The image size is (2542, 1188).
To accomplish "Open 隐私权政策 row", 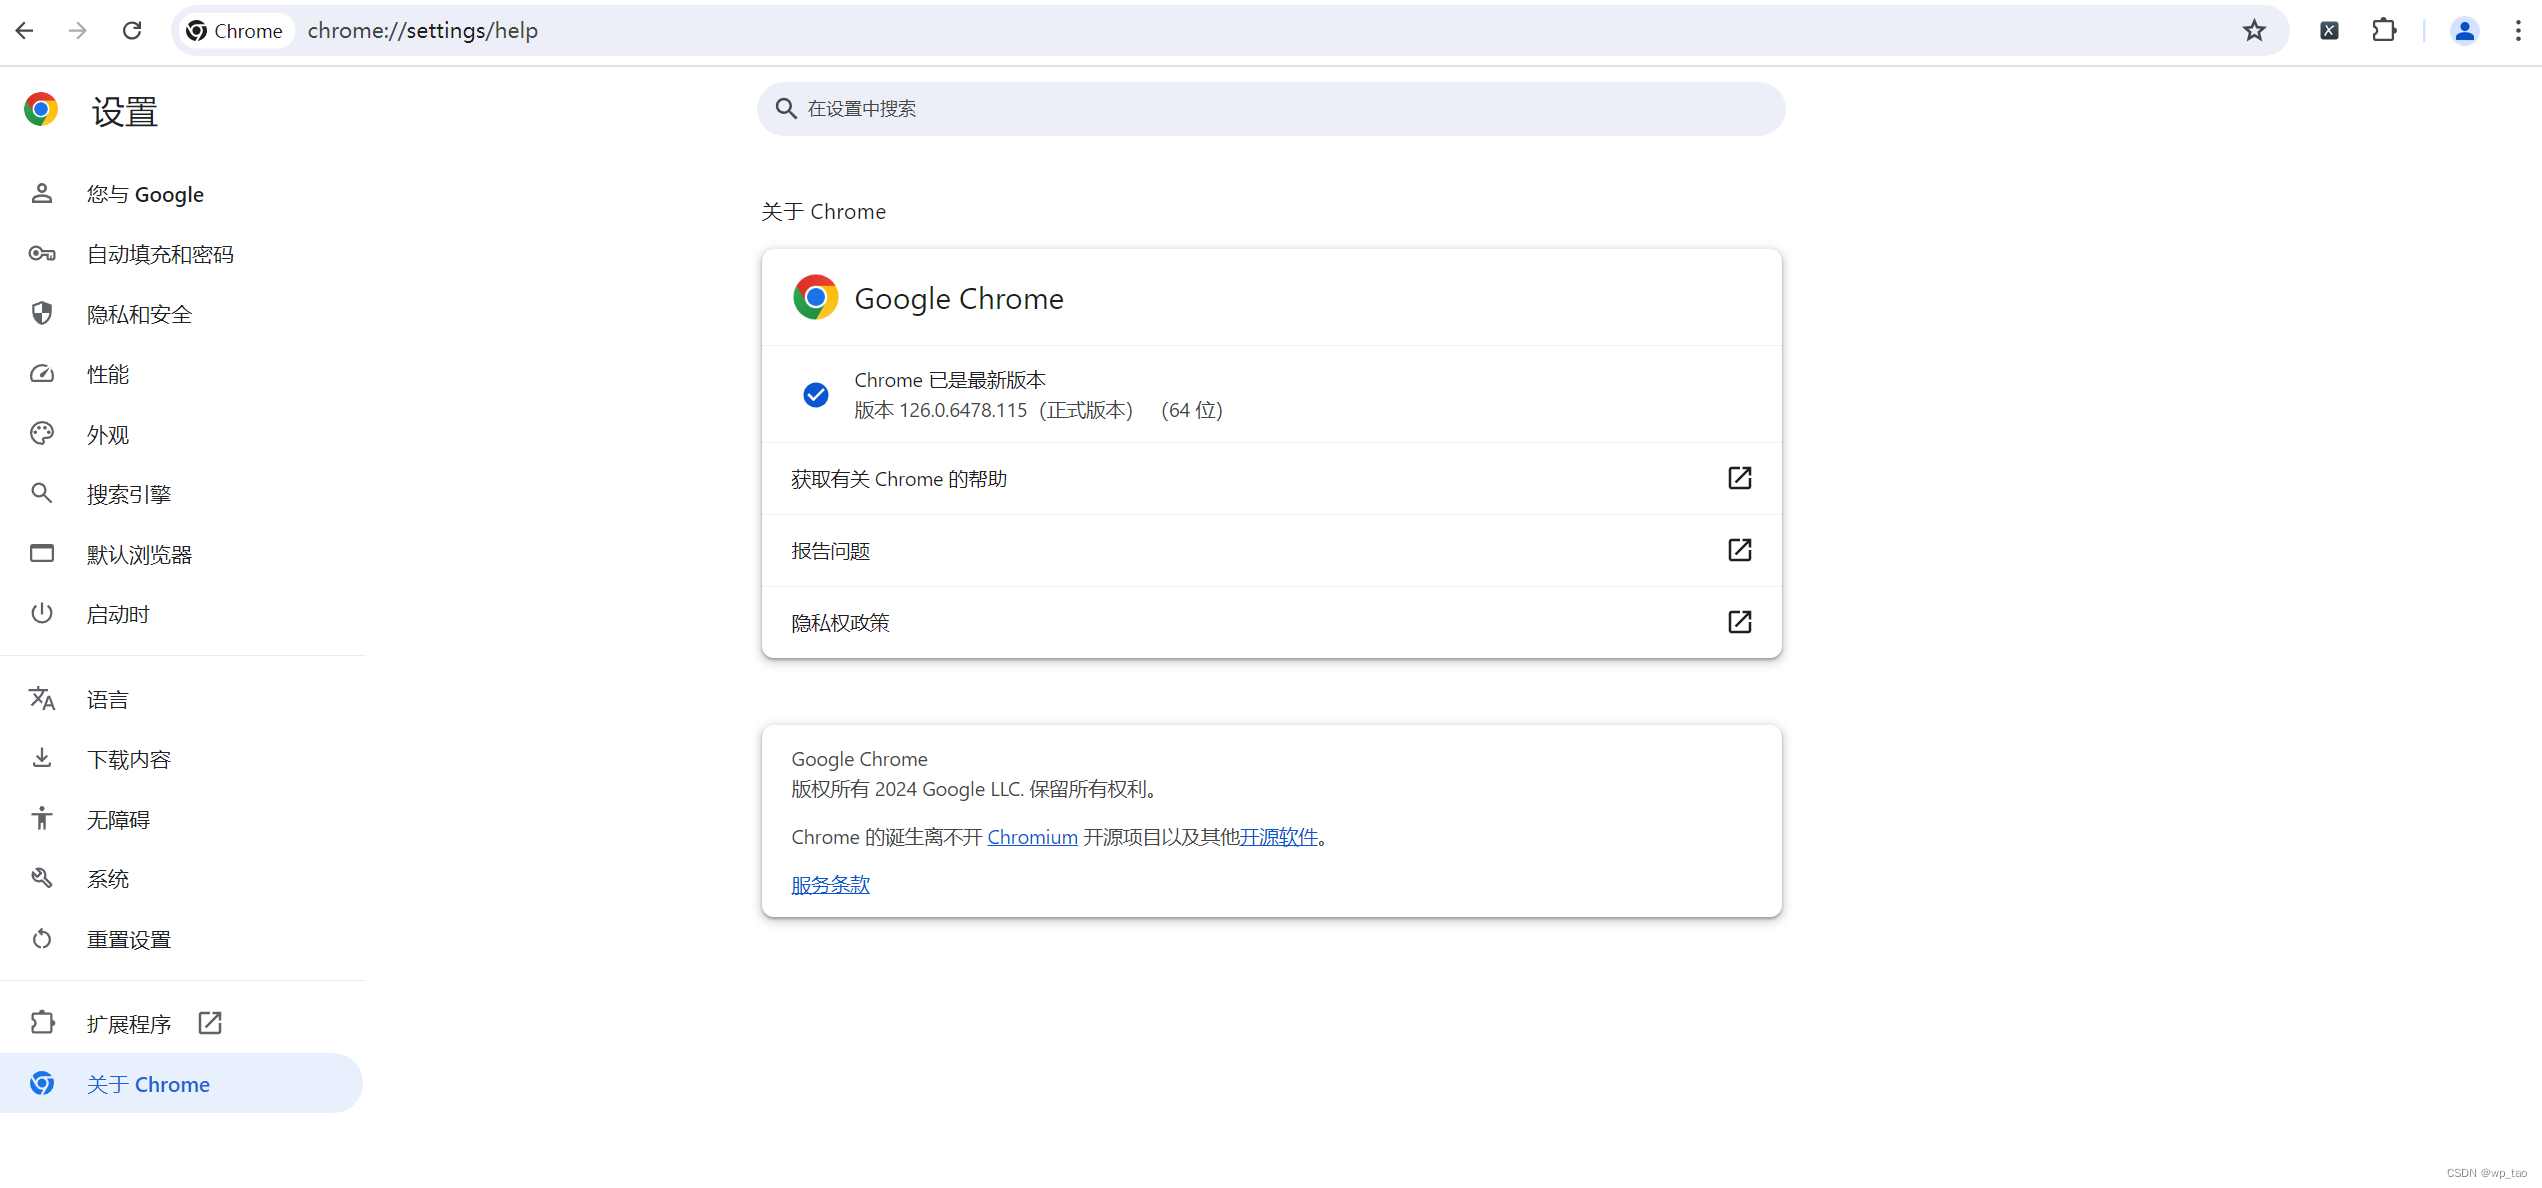I will [1271, 622].
